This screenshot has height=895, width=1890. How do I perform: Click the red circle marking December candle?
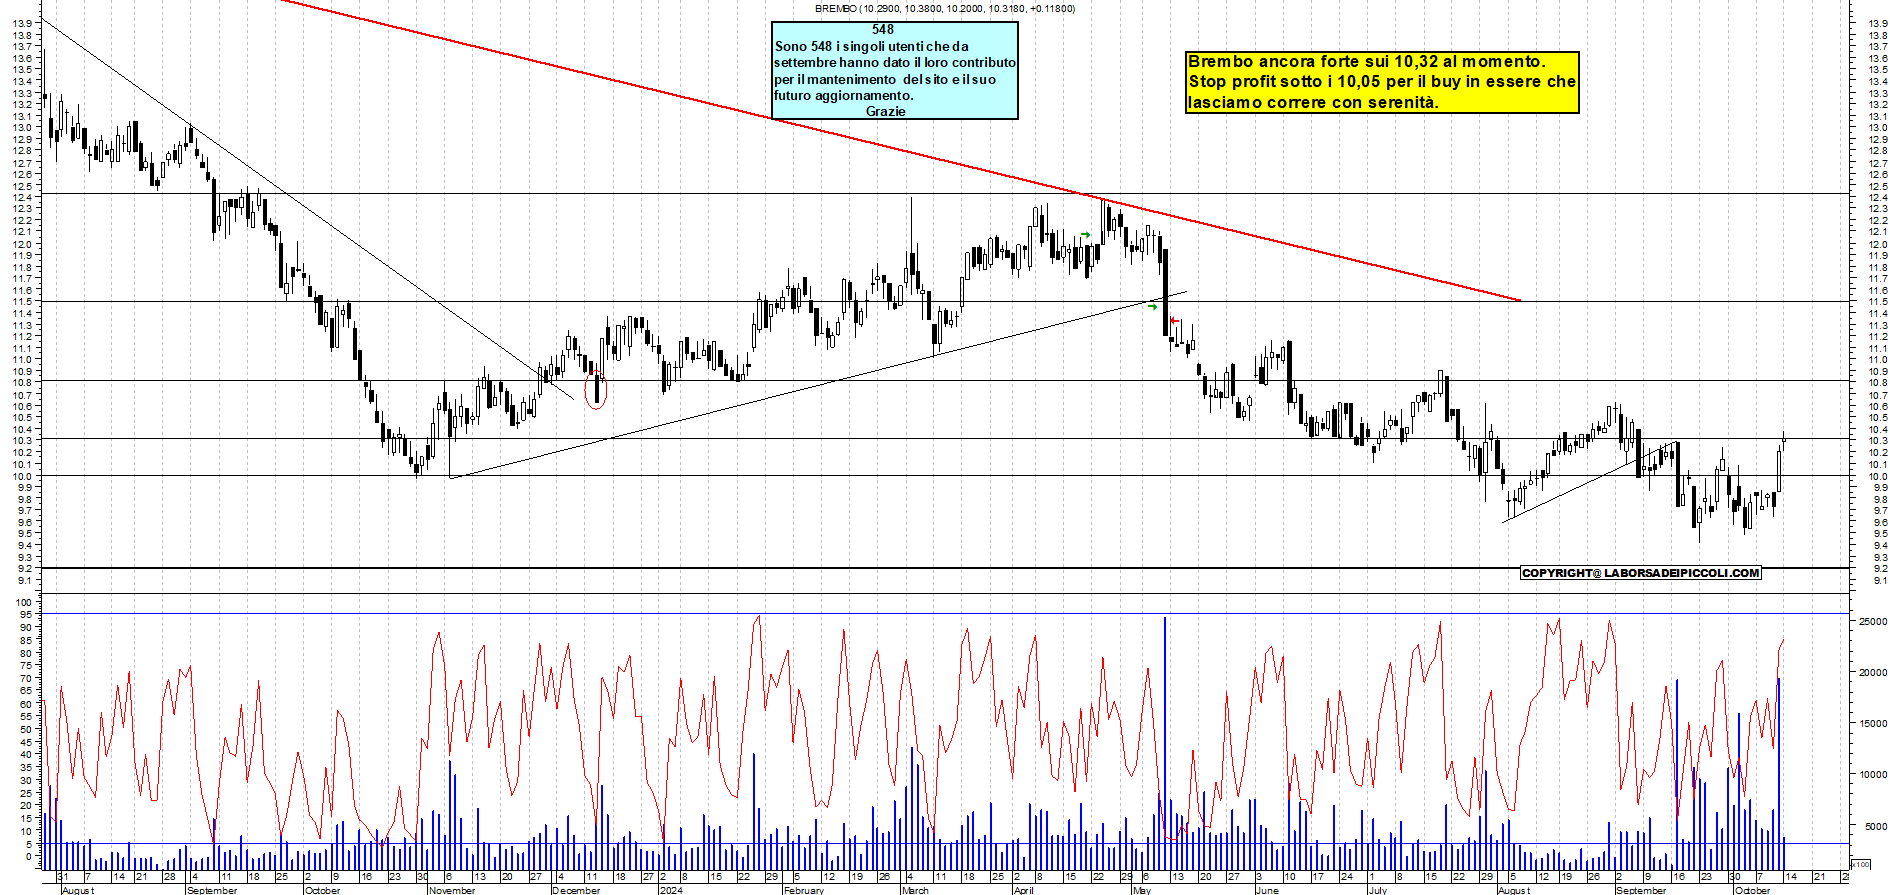coord(596,389)
